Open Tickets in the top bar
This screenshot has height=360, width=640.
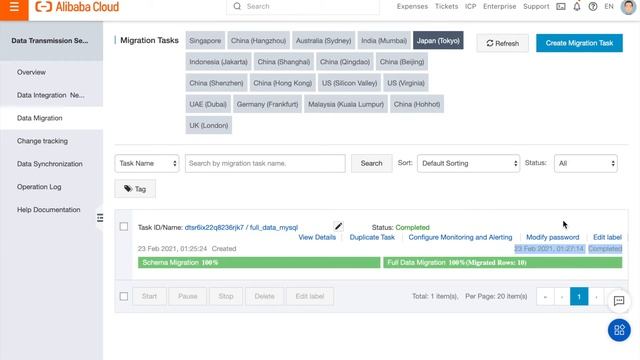(x=447, y=7)
